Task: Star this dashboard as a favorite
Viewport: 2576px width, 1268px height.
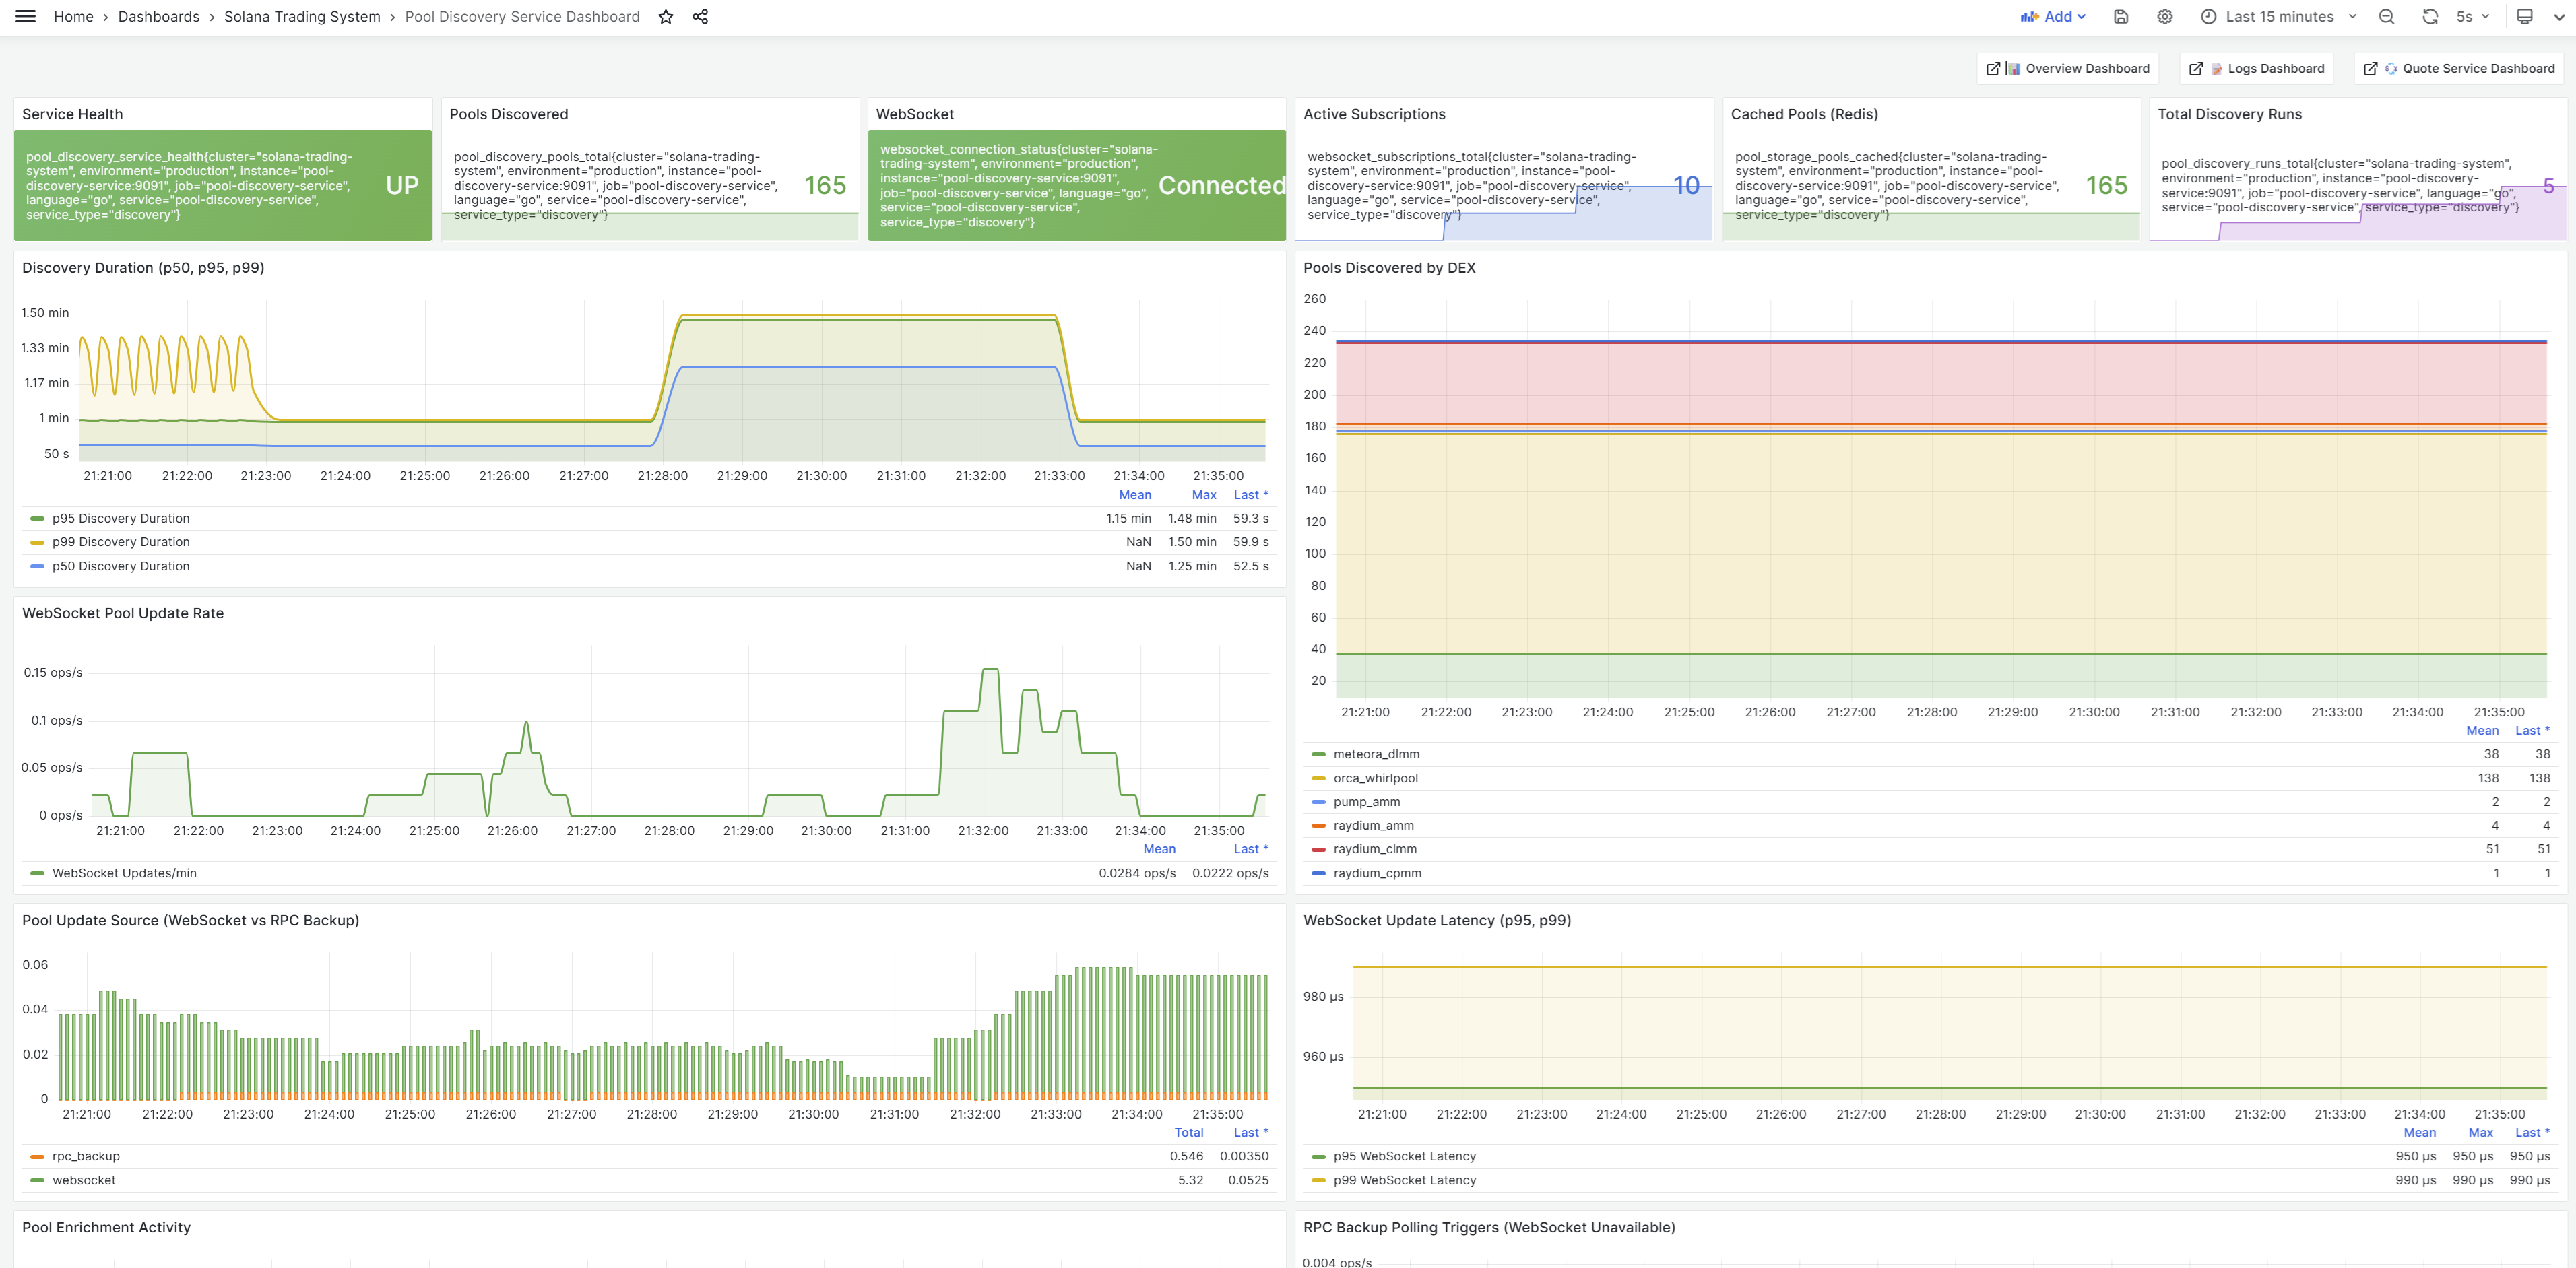Action: pos(666,16)
